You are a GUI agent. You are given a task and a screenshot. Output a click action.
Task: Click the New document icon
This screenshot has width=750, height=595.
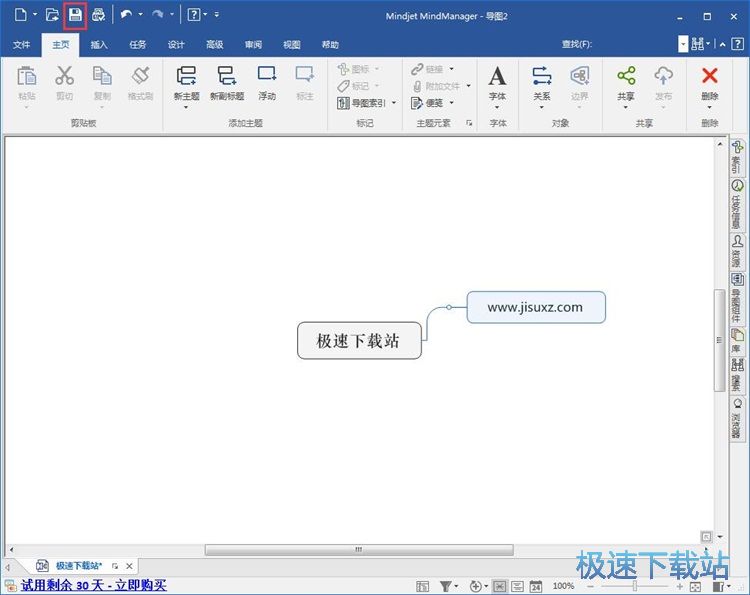21,15
